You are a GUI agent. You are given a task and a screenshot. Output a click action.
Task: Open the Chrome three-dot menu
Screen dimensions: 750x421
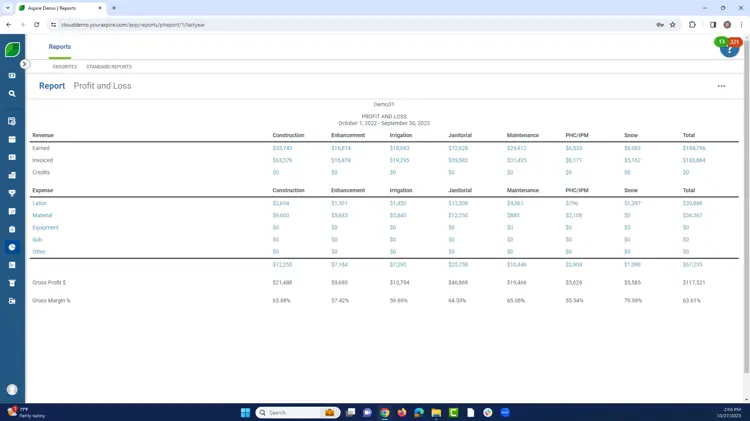[741, 25]
